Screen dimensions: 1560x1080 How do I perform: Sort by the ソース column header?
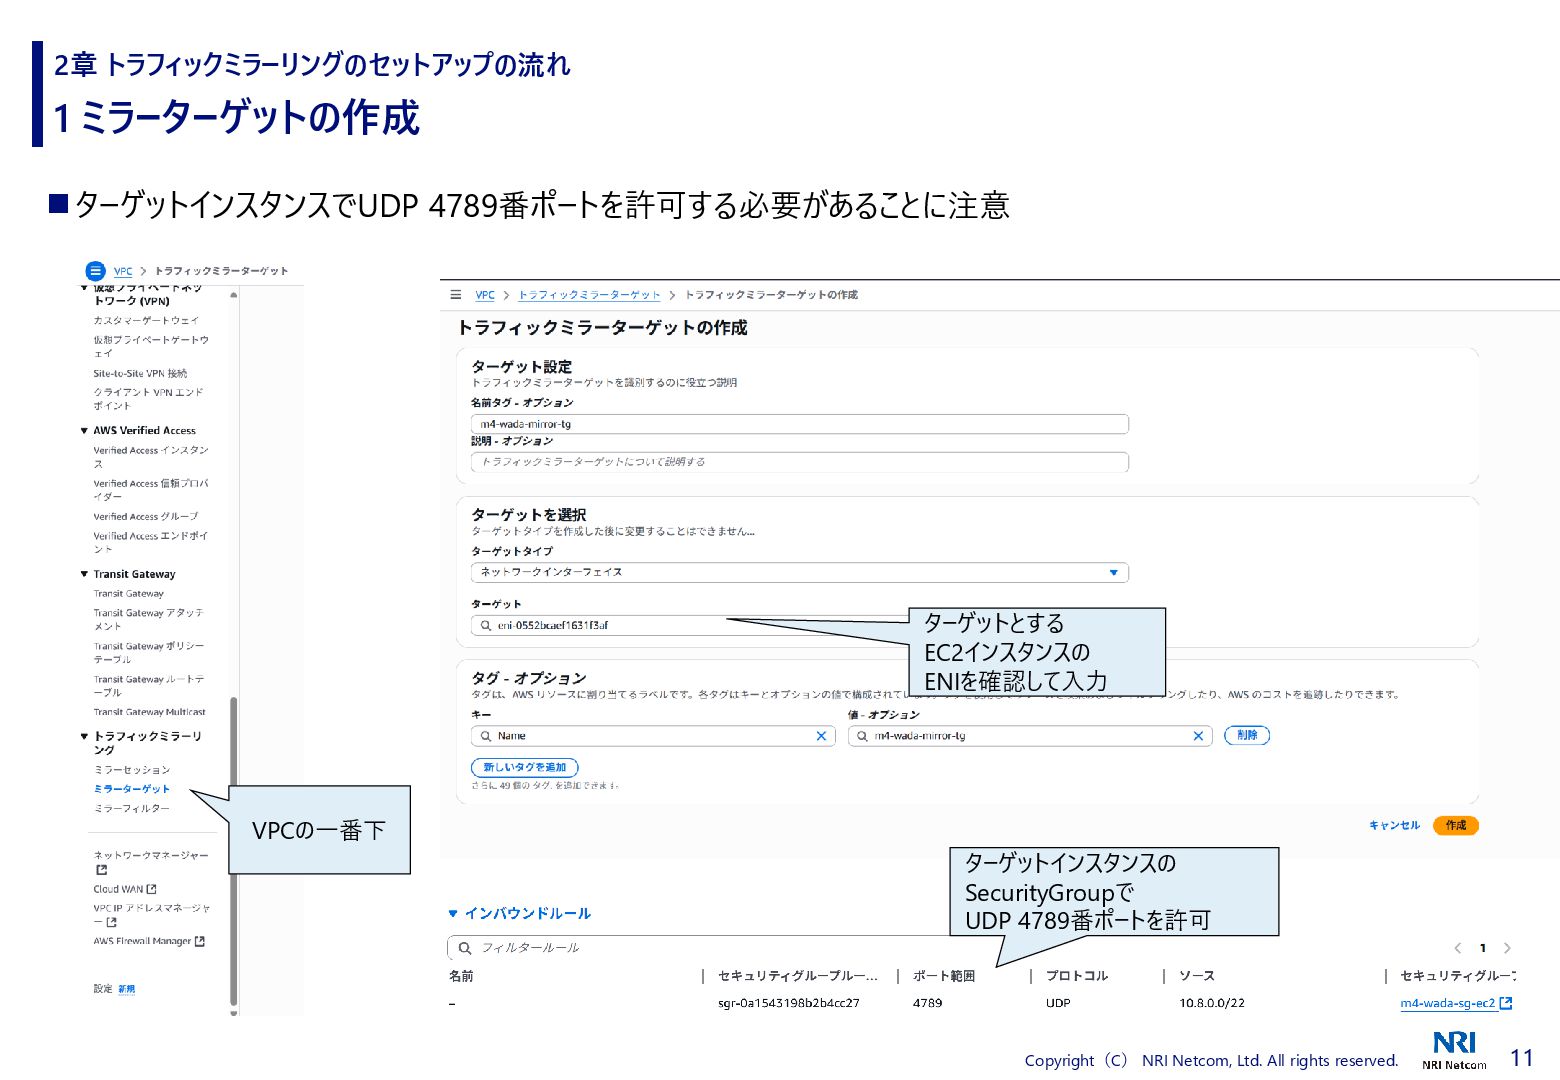click(1197, 976)
